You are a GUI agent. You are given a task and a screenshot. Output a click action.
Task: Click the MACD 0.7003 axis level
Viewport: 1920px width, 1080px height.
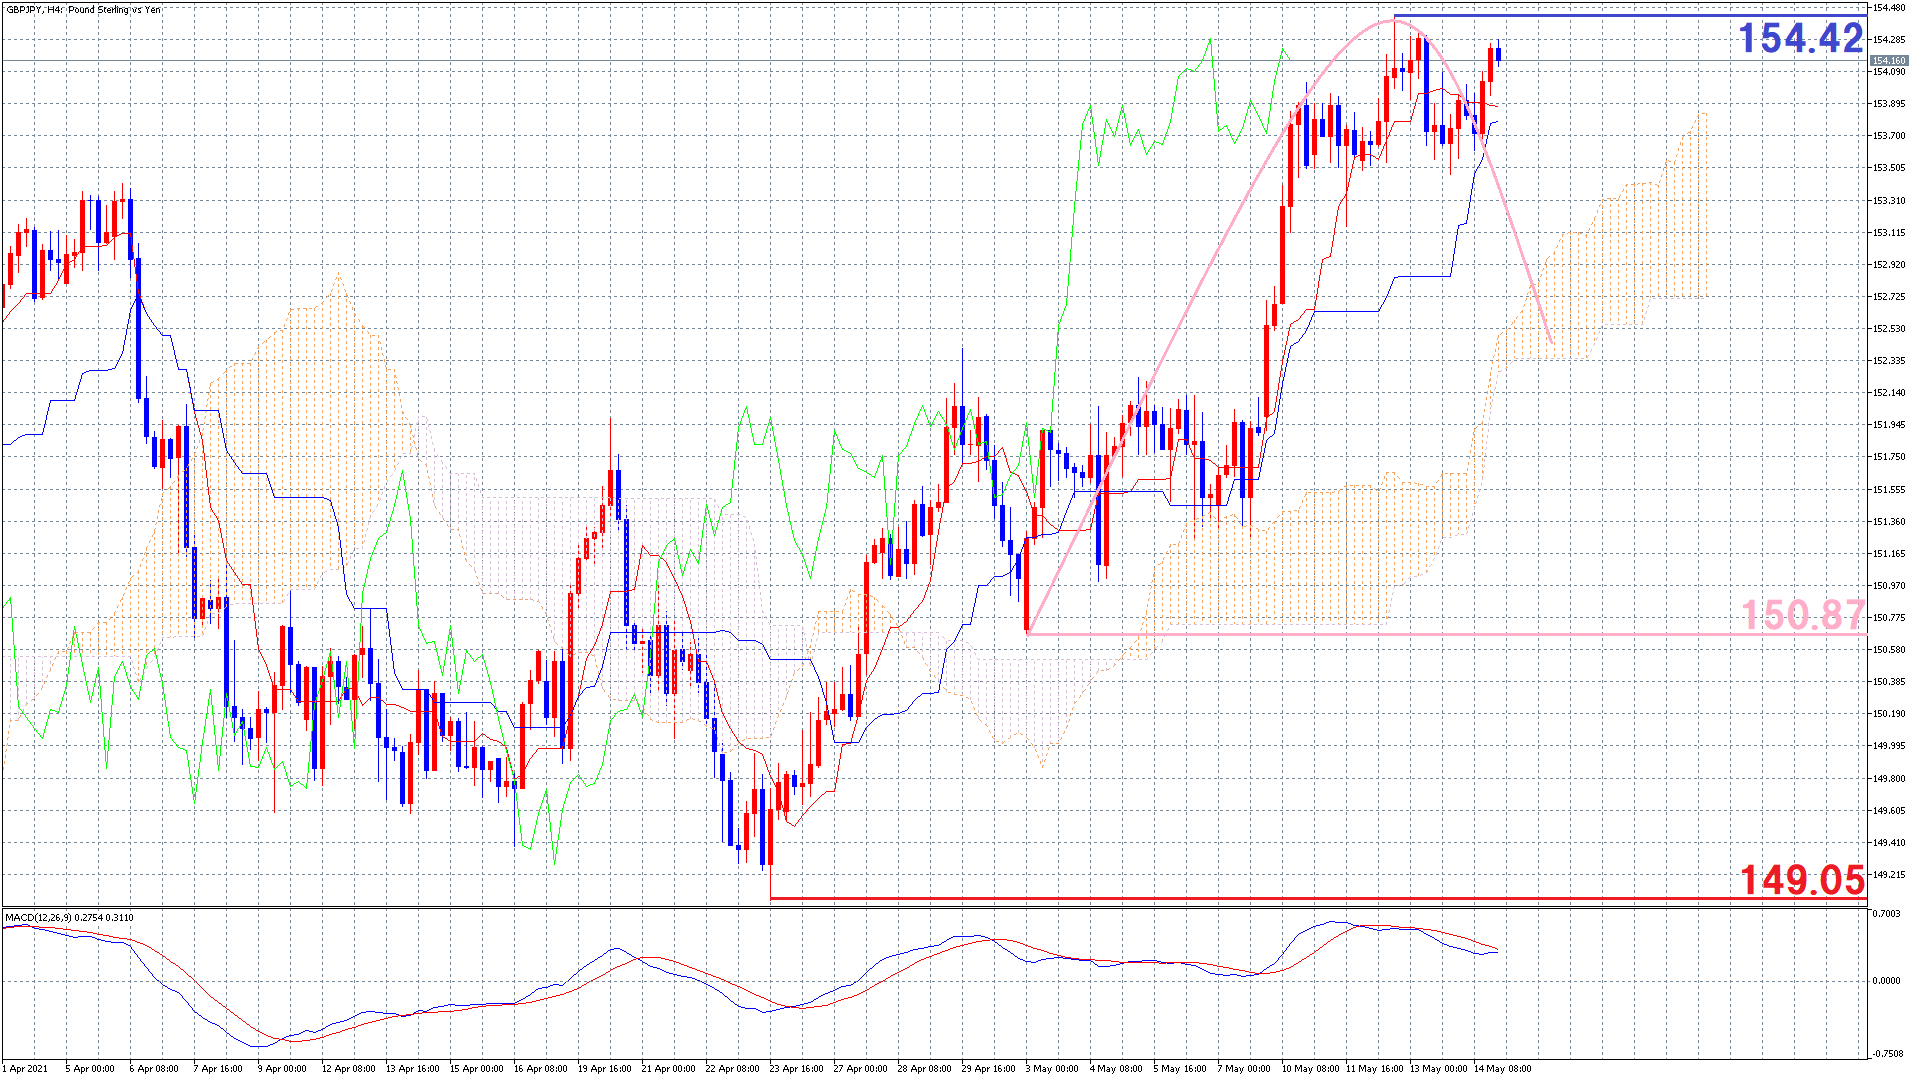tap(1886, 914)
